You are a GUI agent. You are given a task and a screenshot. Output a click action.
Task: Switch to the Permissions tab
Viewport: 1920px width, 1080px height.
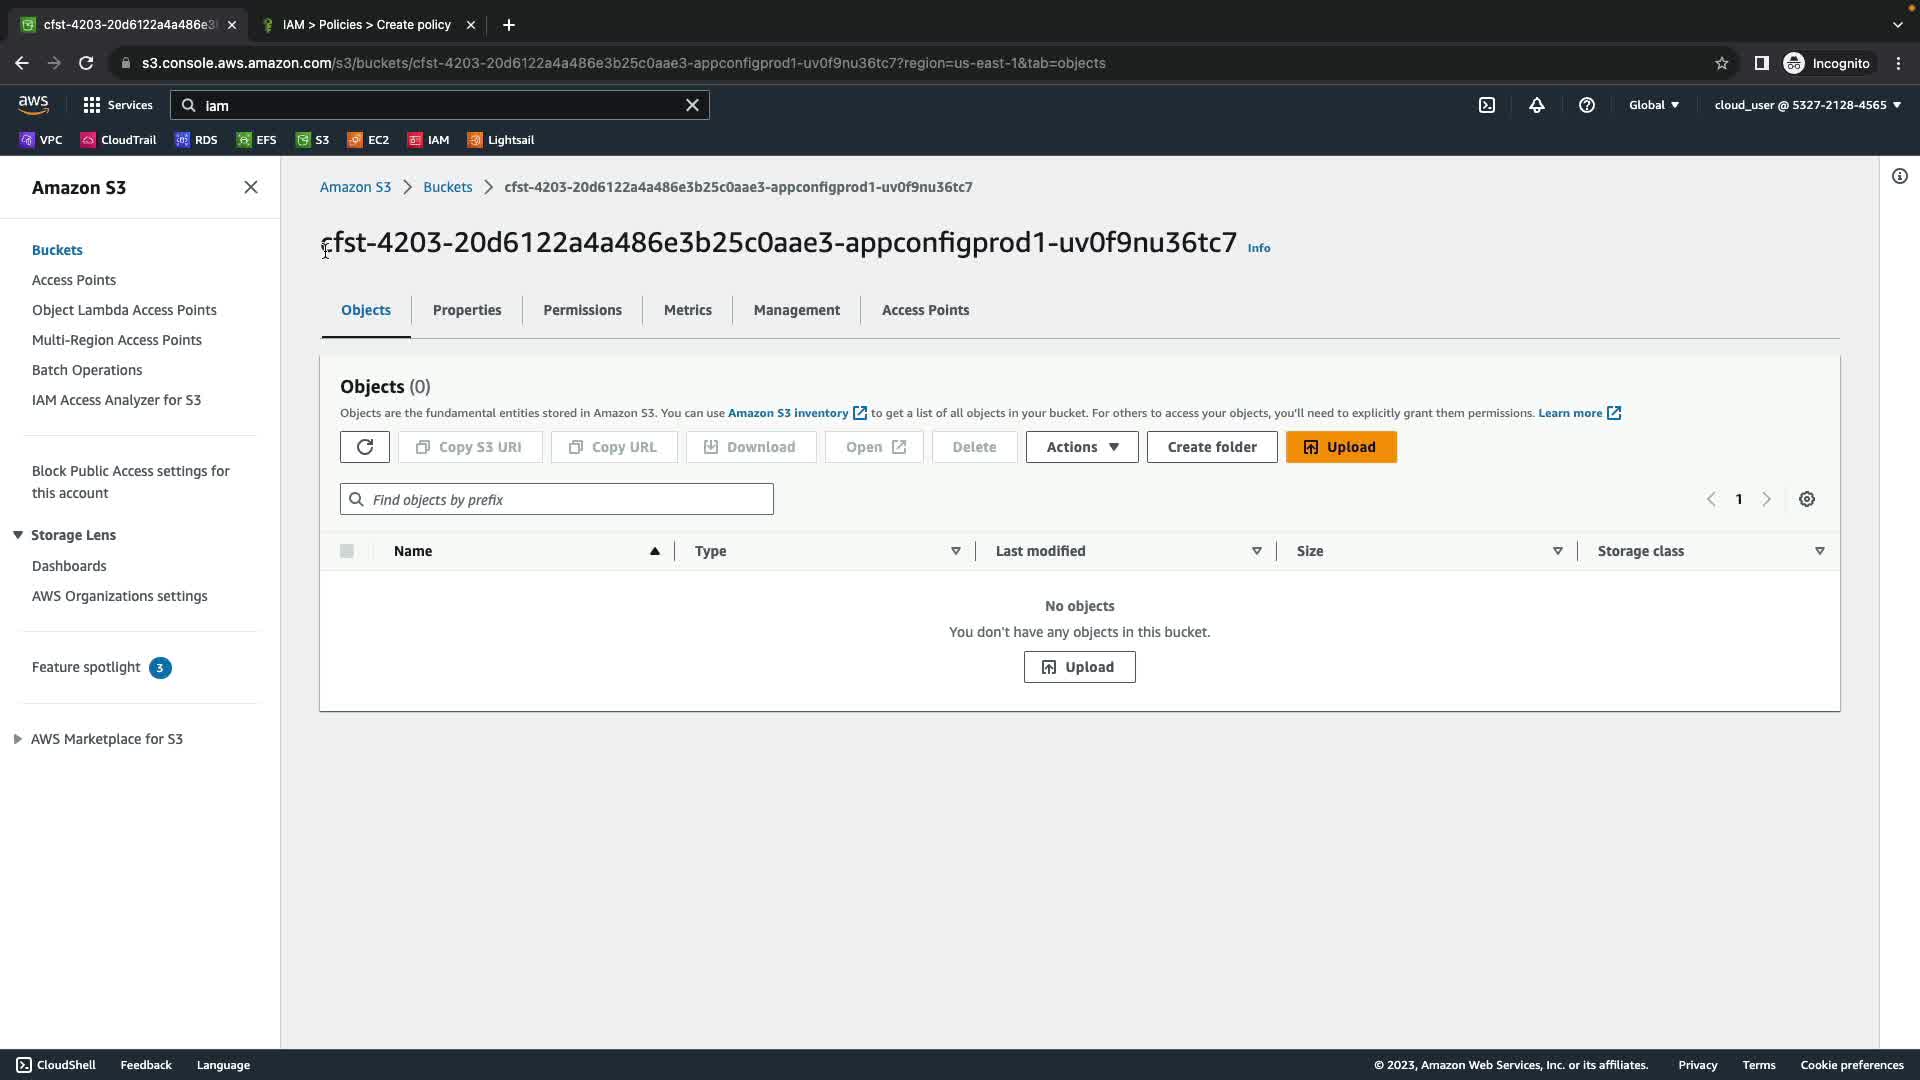(582, 310)
